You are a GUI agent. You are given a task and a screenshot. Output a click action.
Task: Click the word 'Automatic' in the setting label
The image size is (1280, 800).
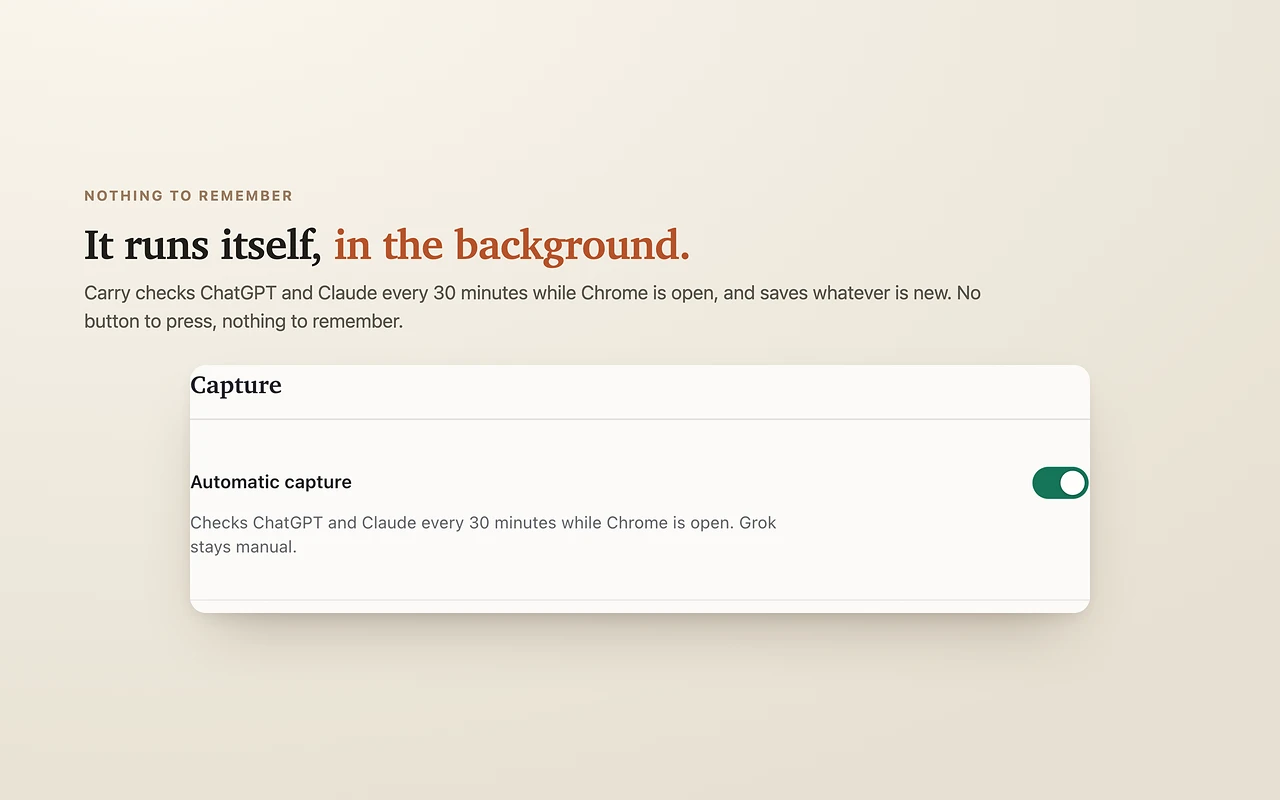point(229,482)
